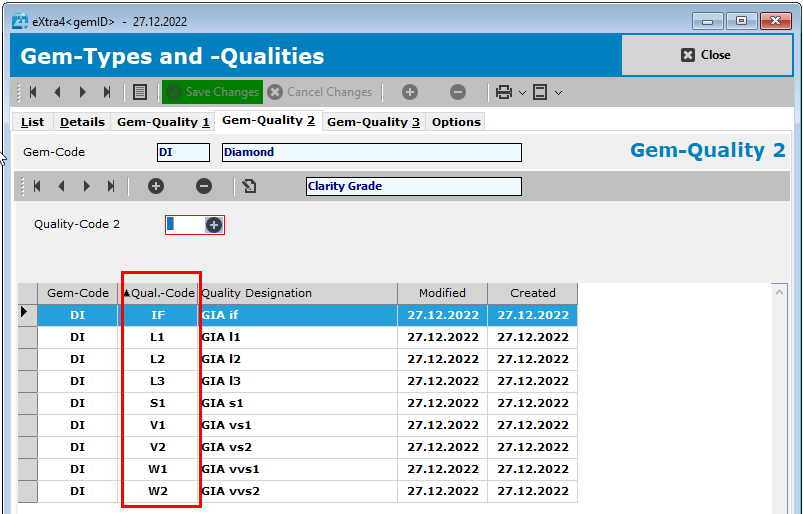Screen dimensions: 803x514
Task: Click the printer icon
Action: point(504,92)
